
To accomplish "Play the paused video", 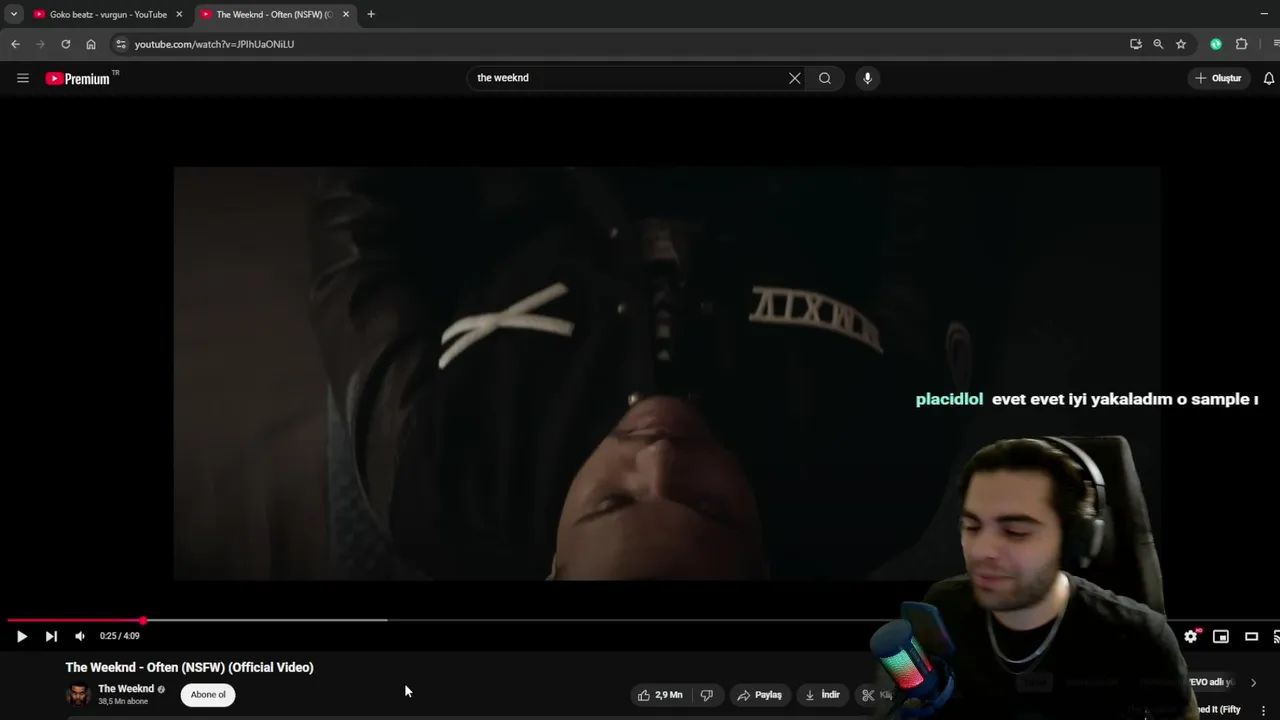I will click(x=22, y=636).
